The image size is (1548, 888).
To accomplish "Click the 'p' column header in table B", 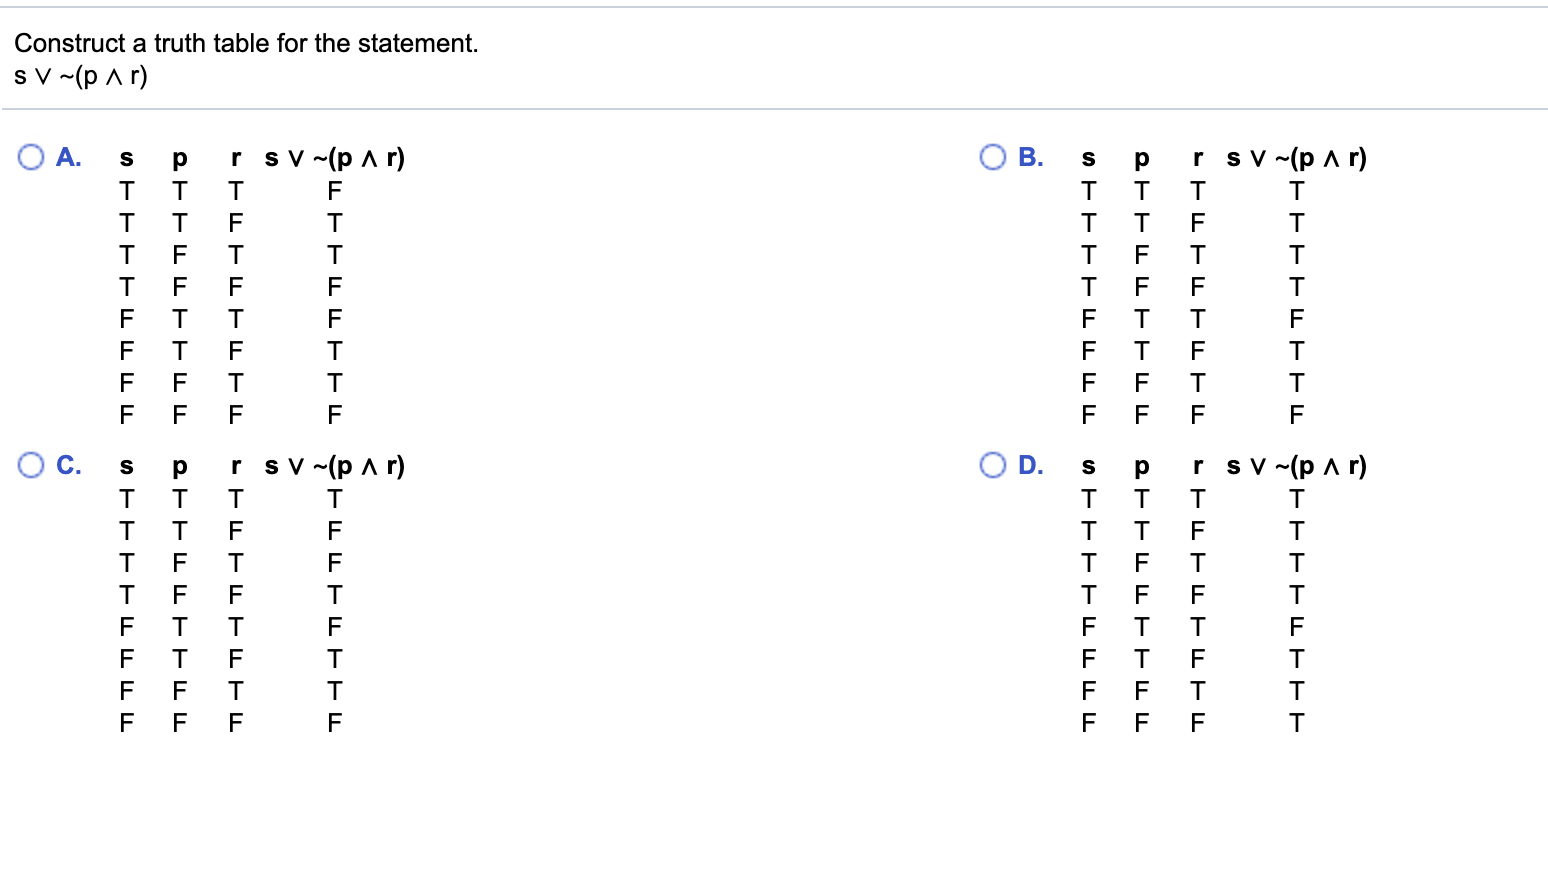I will (x=1141, y=157).
